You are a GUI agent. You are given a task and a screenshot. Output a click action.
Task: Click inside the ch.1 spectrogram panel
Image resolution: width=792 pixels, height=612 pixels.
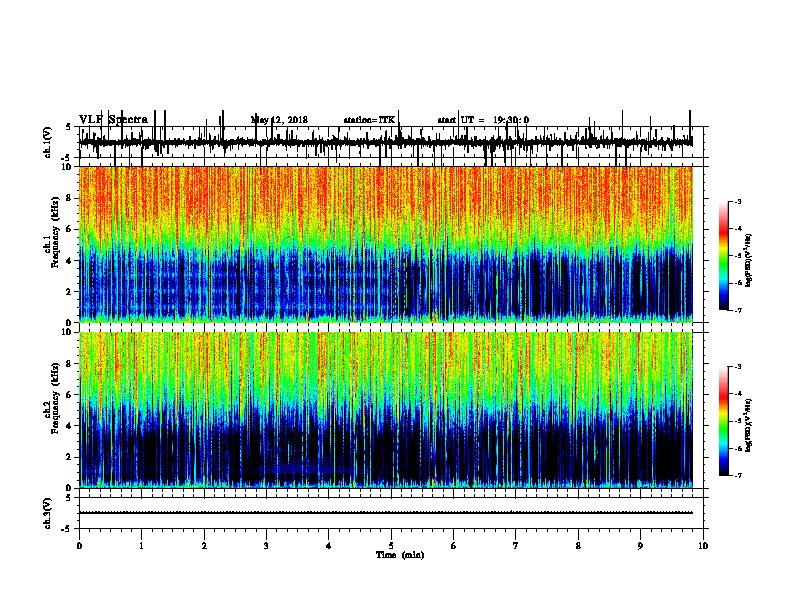coord(386,244)
